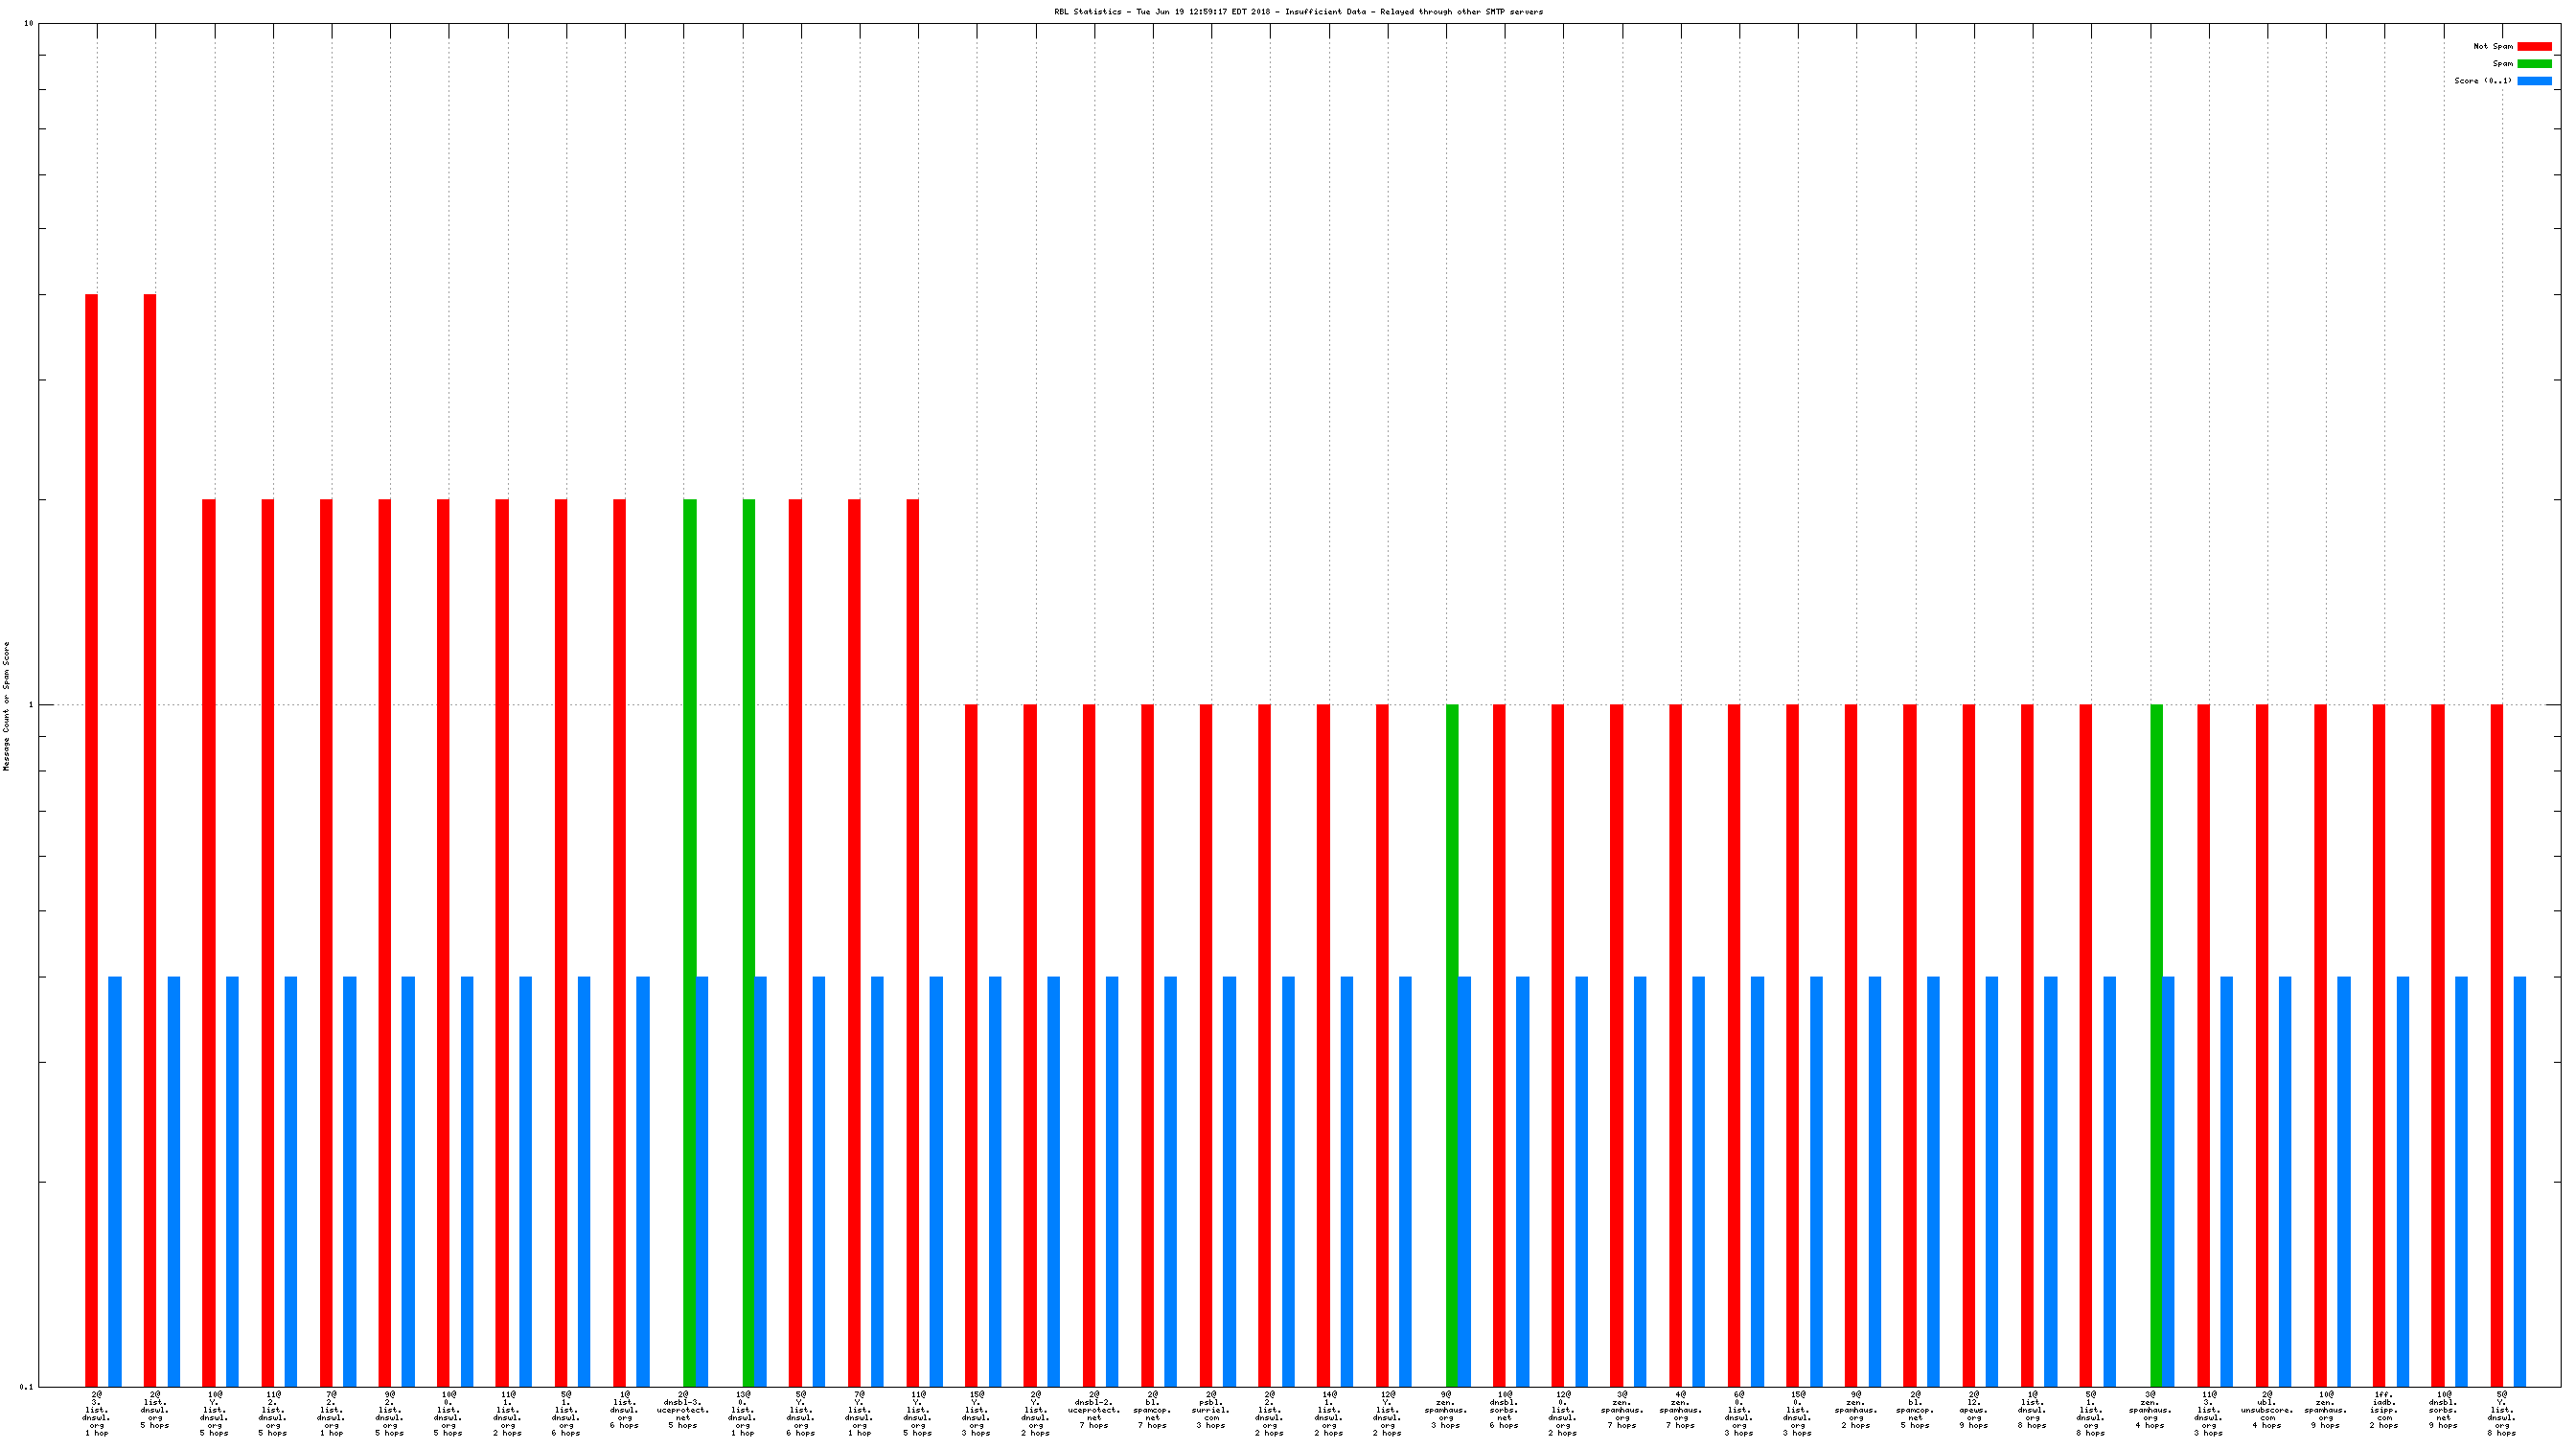Click the green Spam legend swatch
This screenshot has height=1449, width=2576.
(x=2533, y=63)
